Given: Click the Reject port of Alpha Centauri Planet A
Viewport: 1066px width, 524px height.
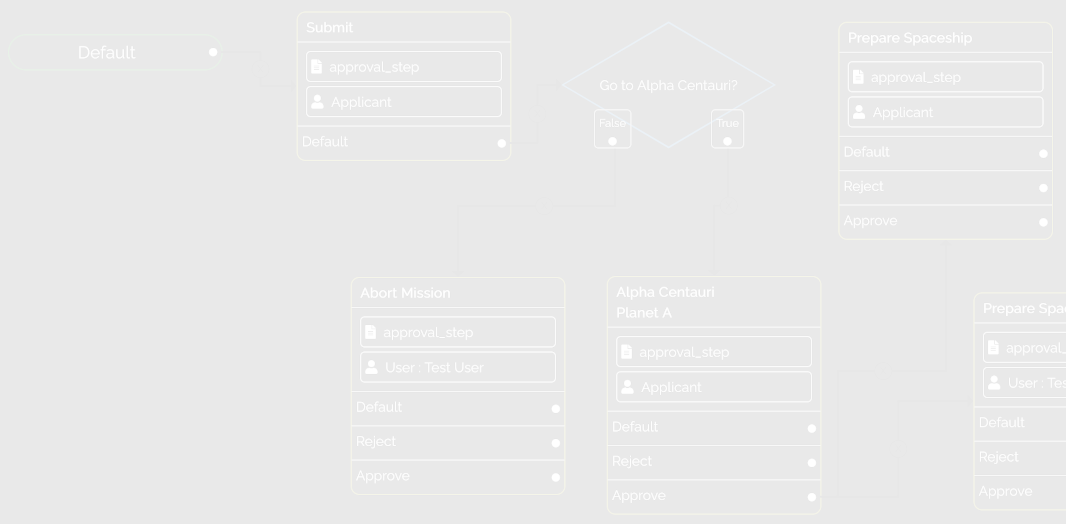Looking at the screenshot, I should (x=812, y=463).
